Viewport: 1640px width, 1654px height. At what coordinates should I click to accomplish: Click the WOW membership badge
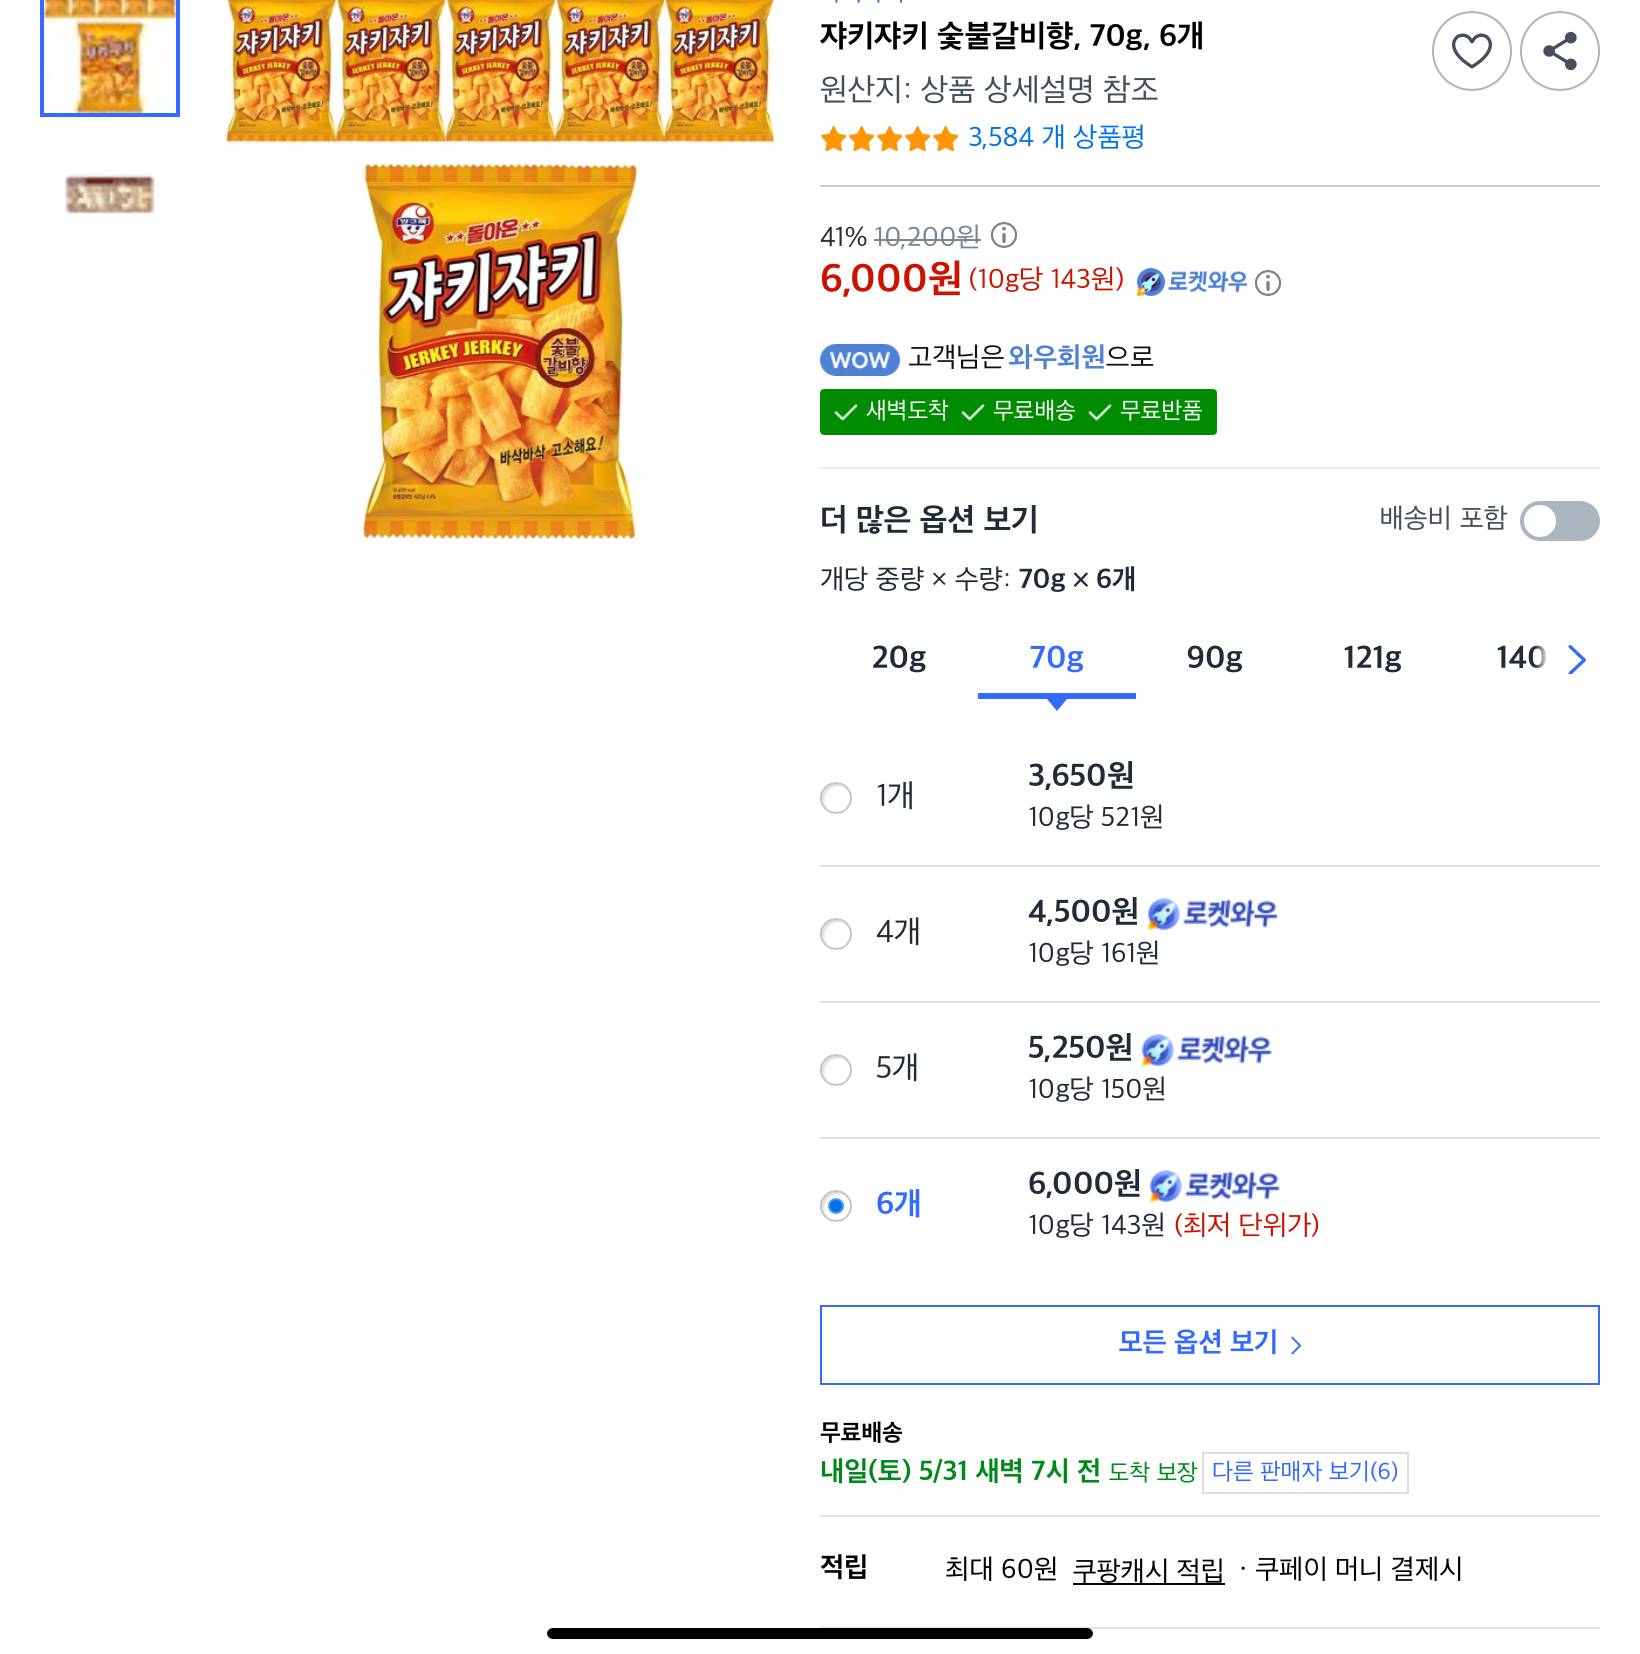(x=859, y=359)
